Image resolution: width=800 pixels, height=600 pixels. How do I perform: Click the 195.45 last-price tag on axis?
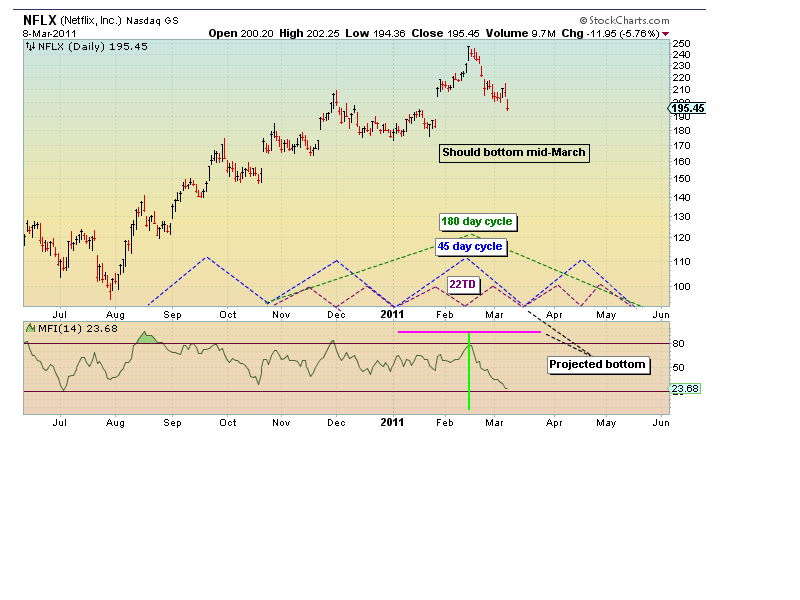coord(687,108)
